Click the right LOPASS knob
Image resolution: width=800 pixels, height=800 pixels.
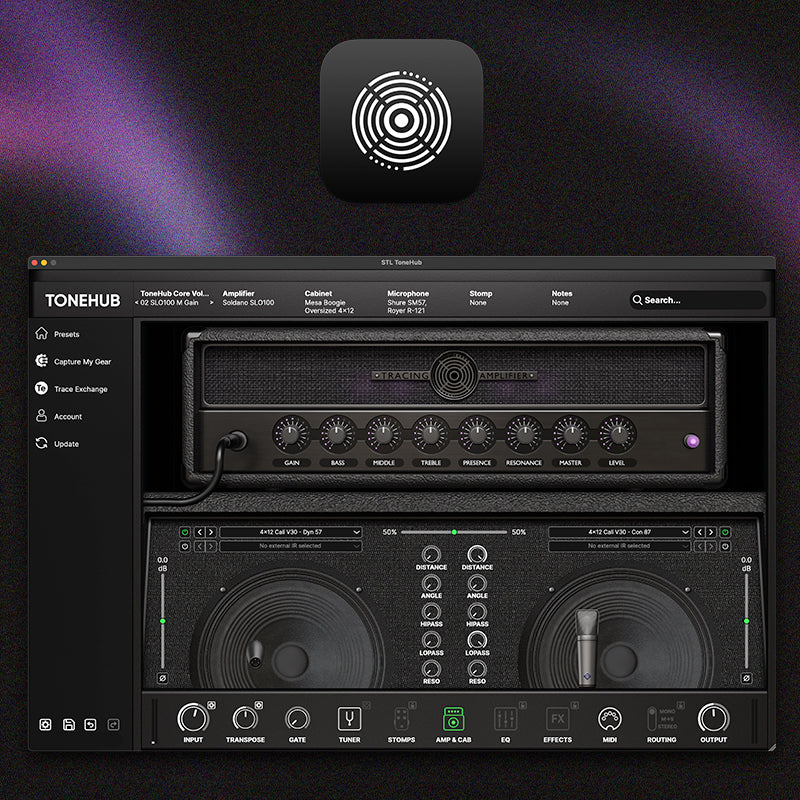click(477, 640)
